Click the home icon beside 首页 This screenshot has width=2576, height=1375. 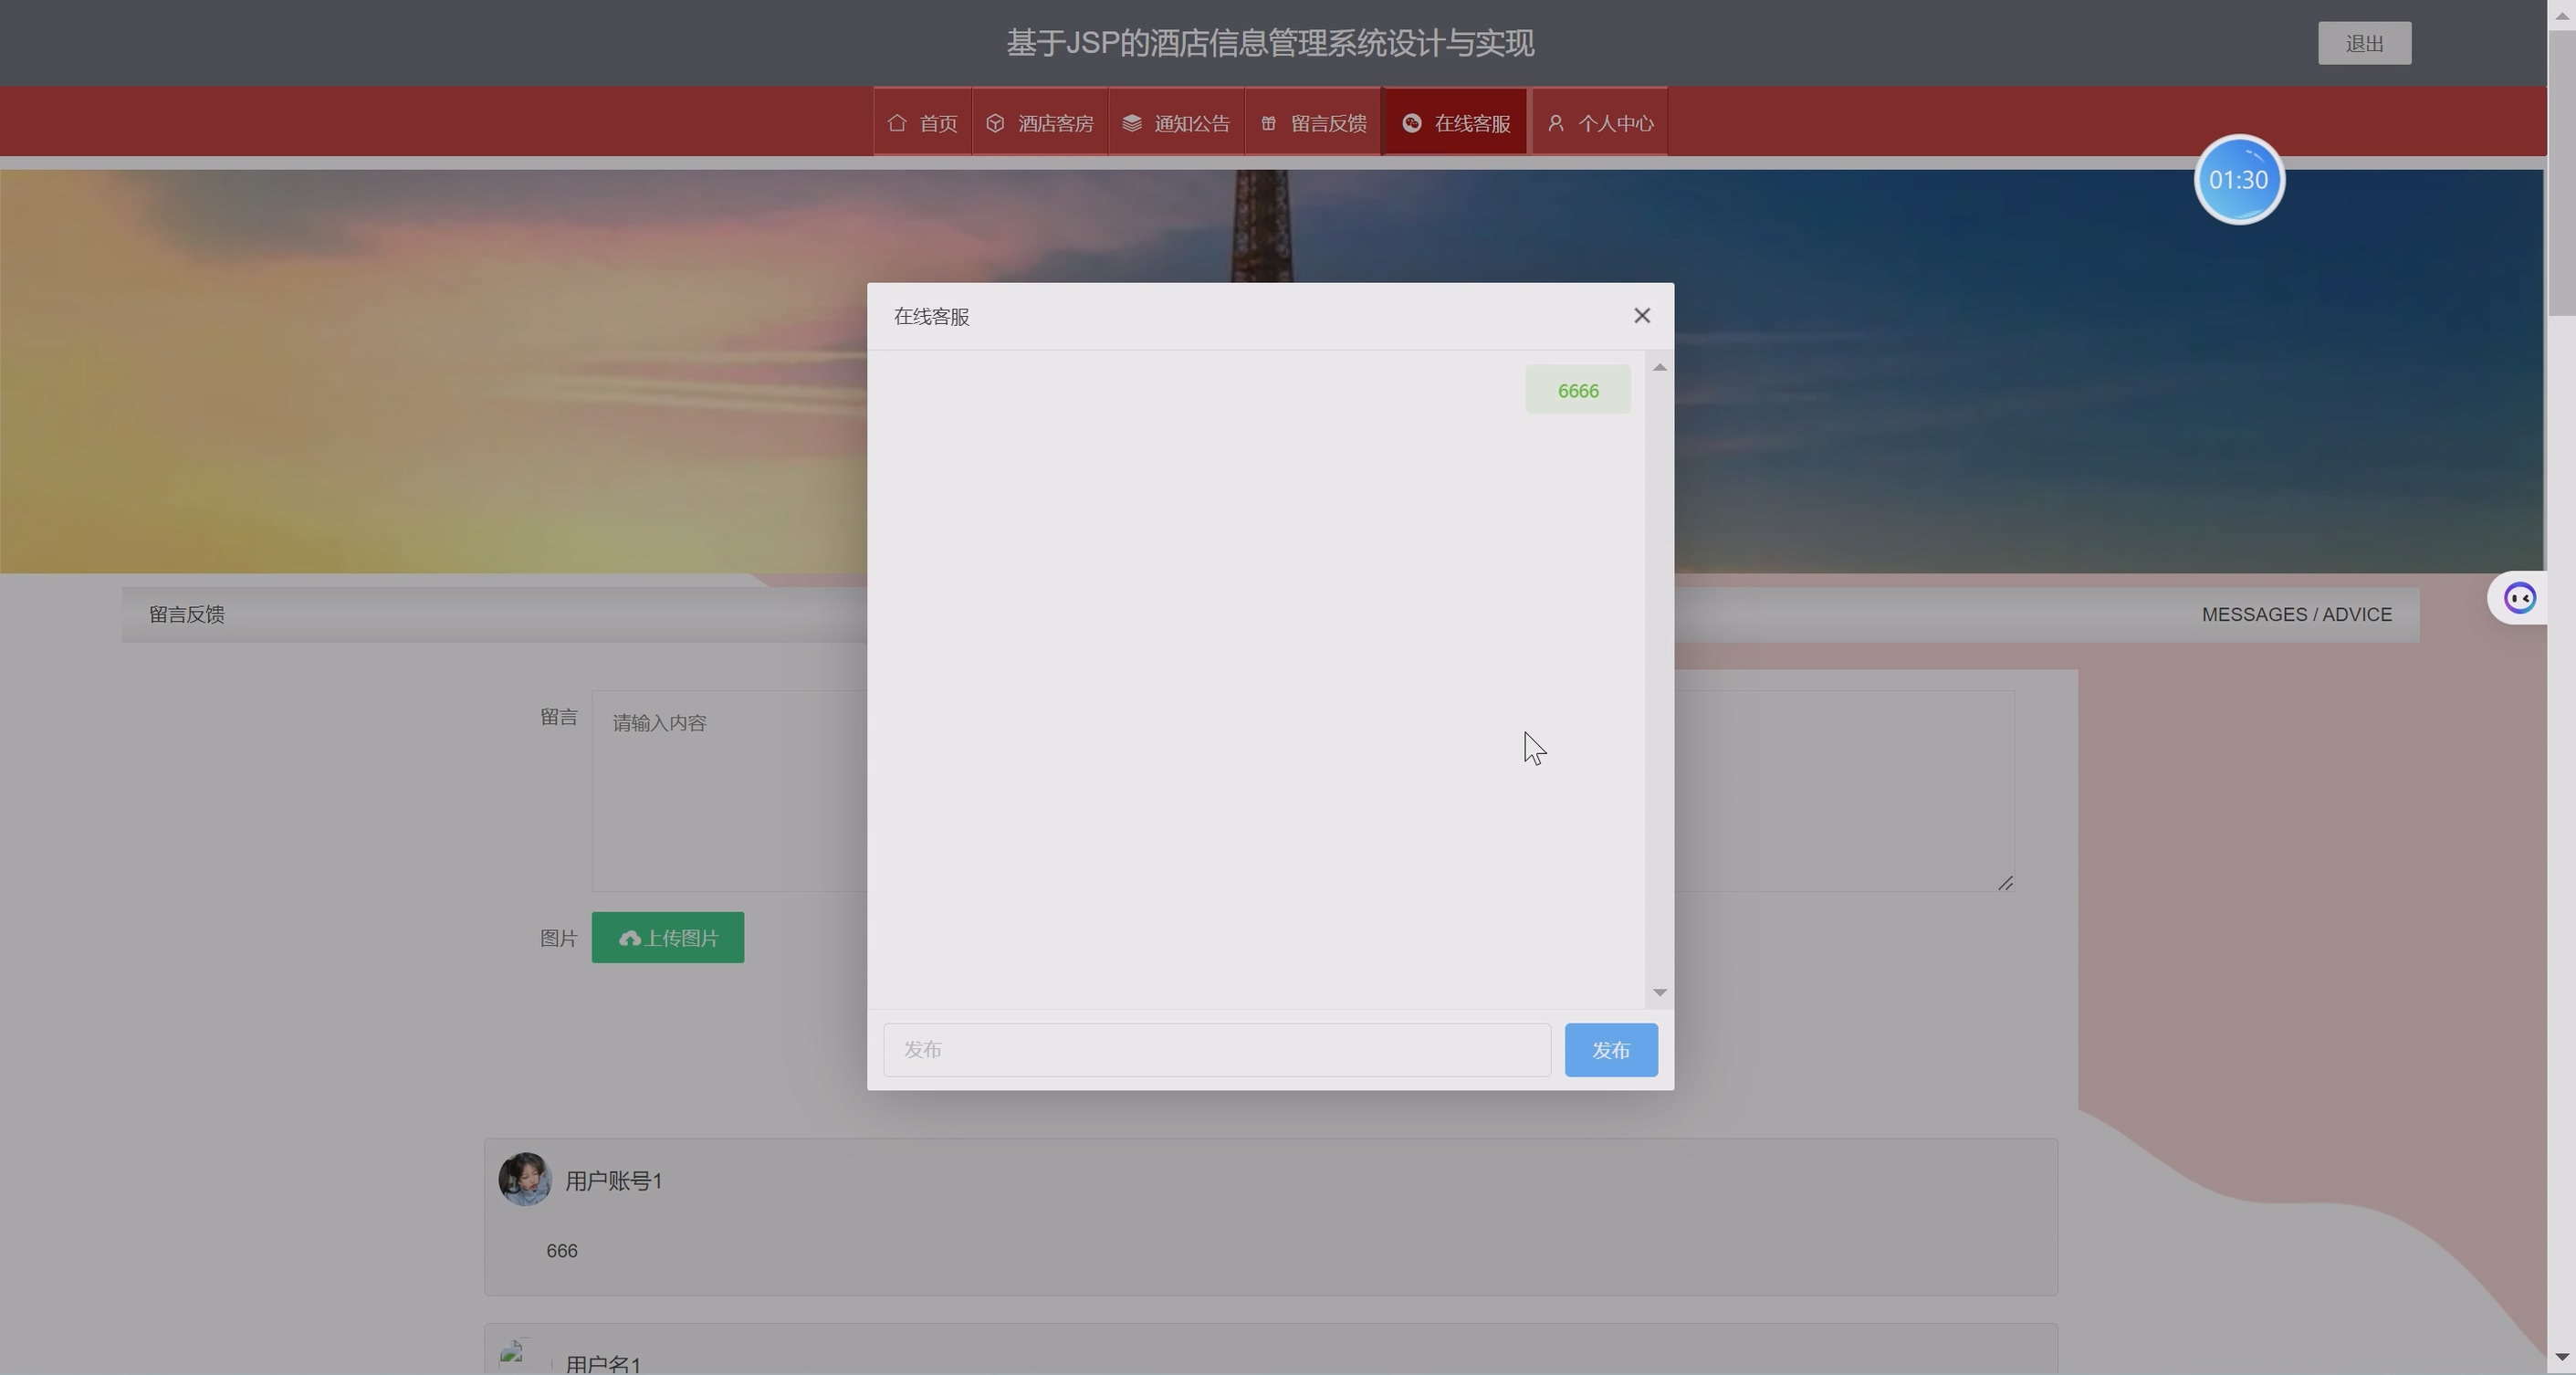[x=897, y=123]
